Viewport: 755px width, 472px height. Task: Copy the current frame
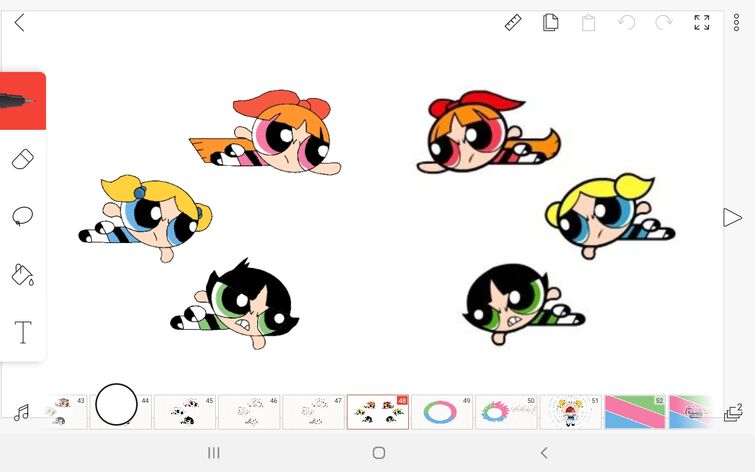click(550, 23)
